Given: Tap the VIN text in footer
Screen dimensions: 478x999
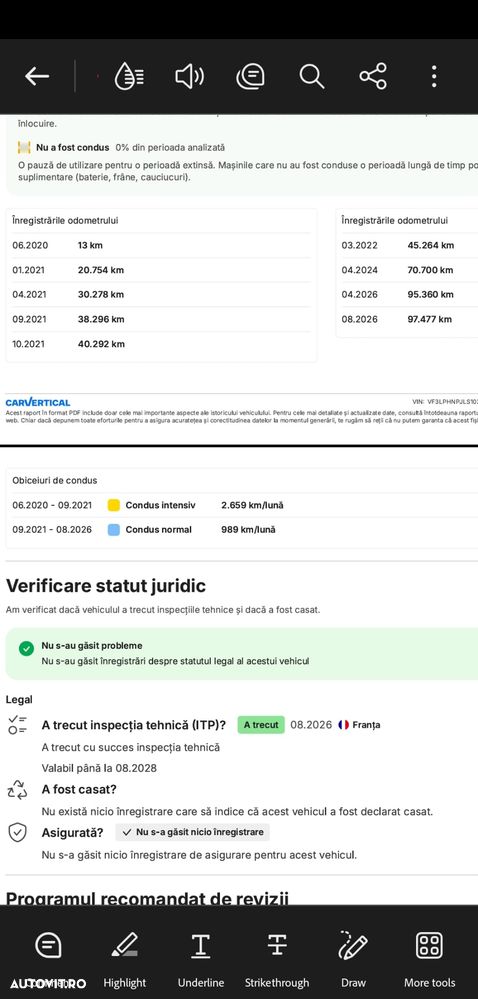Looking at the screenshot, I should pos(445,402).
